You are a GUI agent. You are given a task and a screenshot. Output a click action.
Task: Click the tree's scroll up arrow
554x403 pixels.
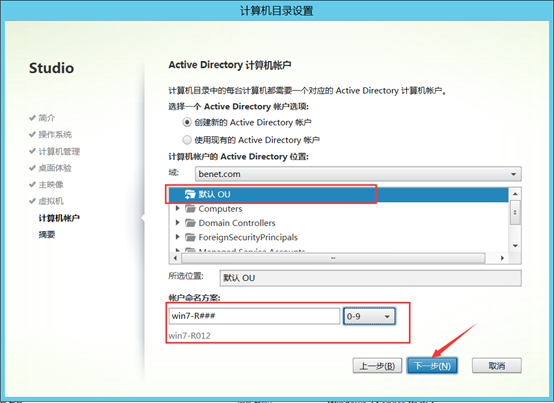515,194
